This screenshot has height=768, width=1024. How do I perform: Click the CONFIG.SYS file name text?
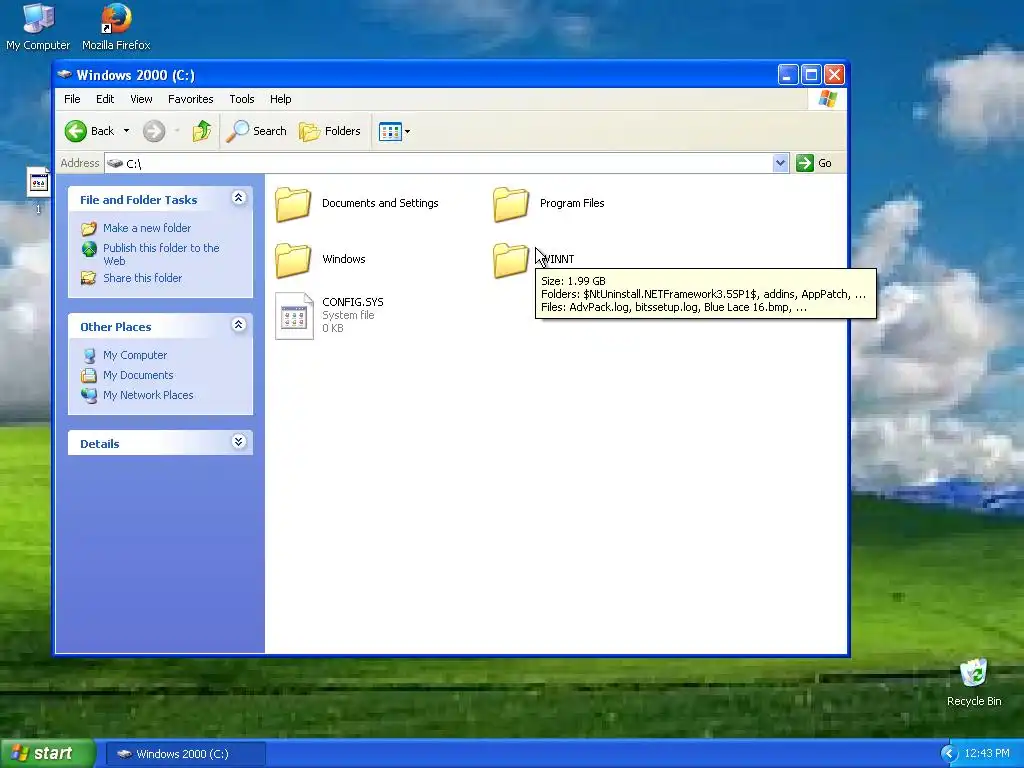(x=353, y=302)
